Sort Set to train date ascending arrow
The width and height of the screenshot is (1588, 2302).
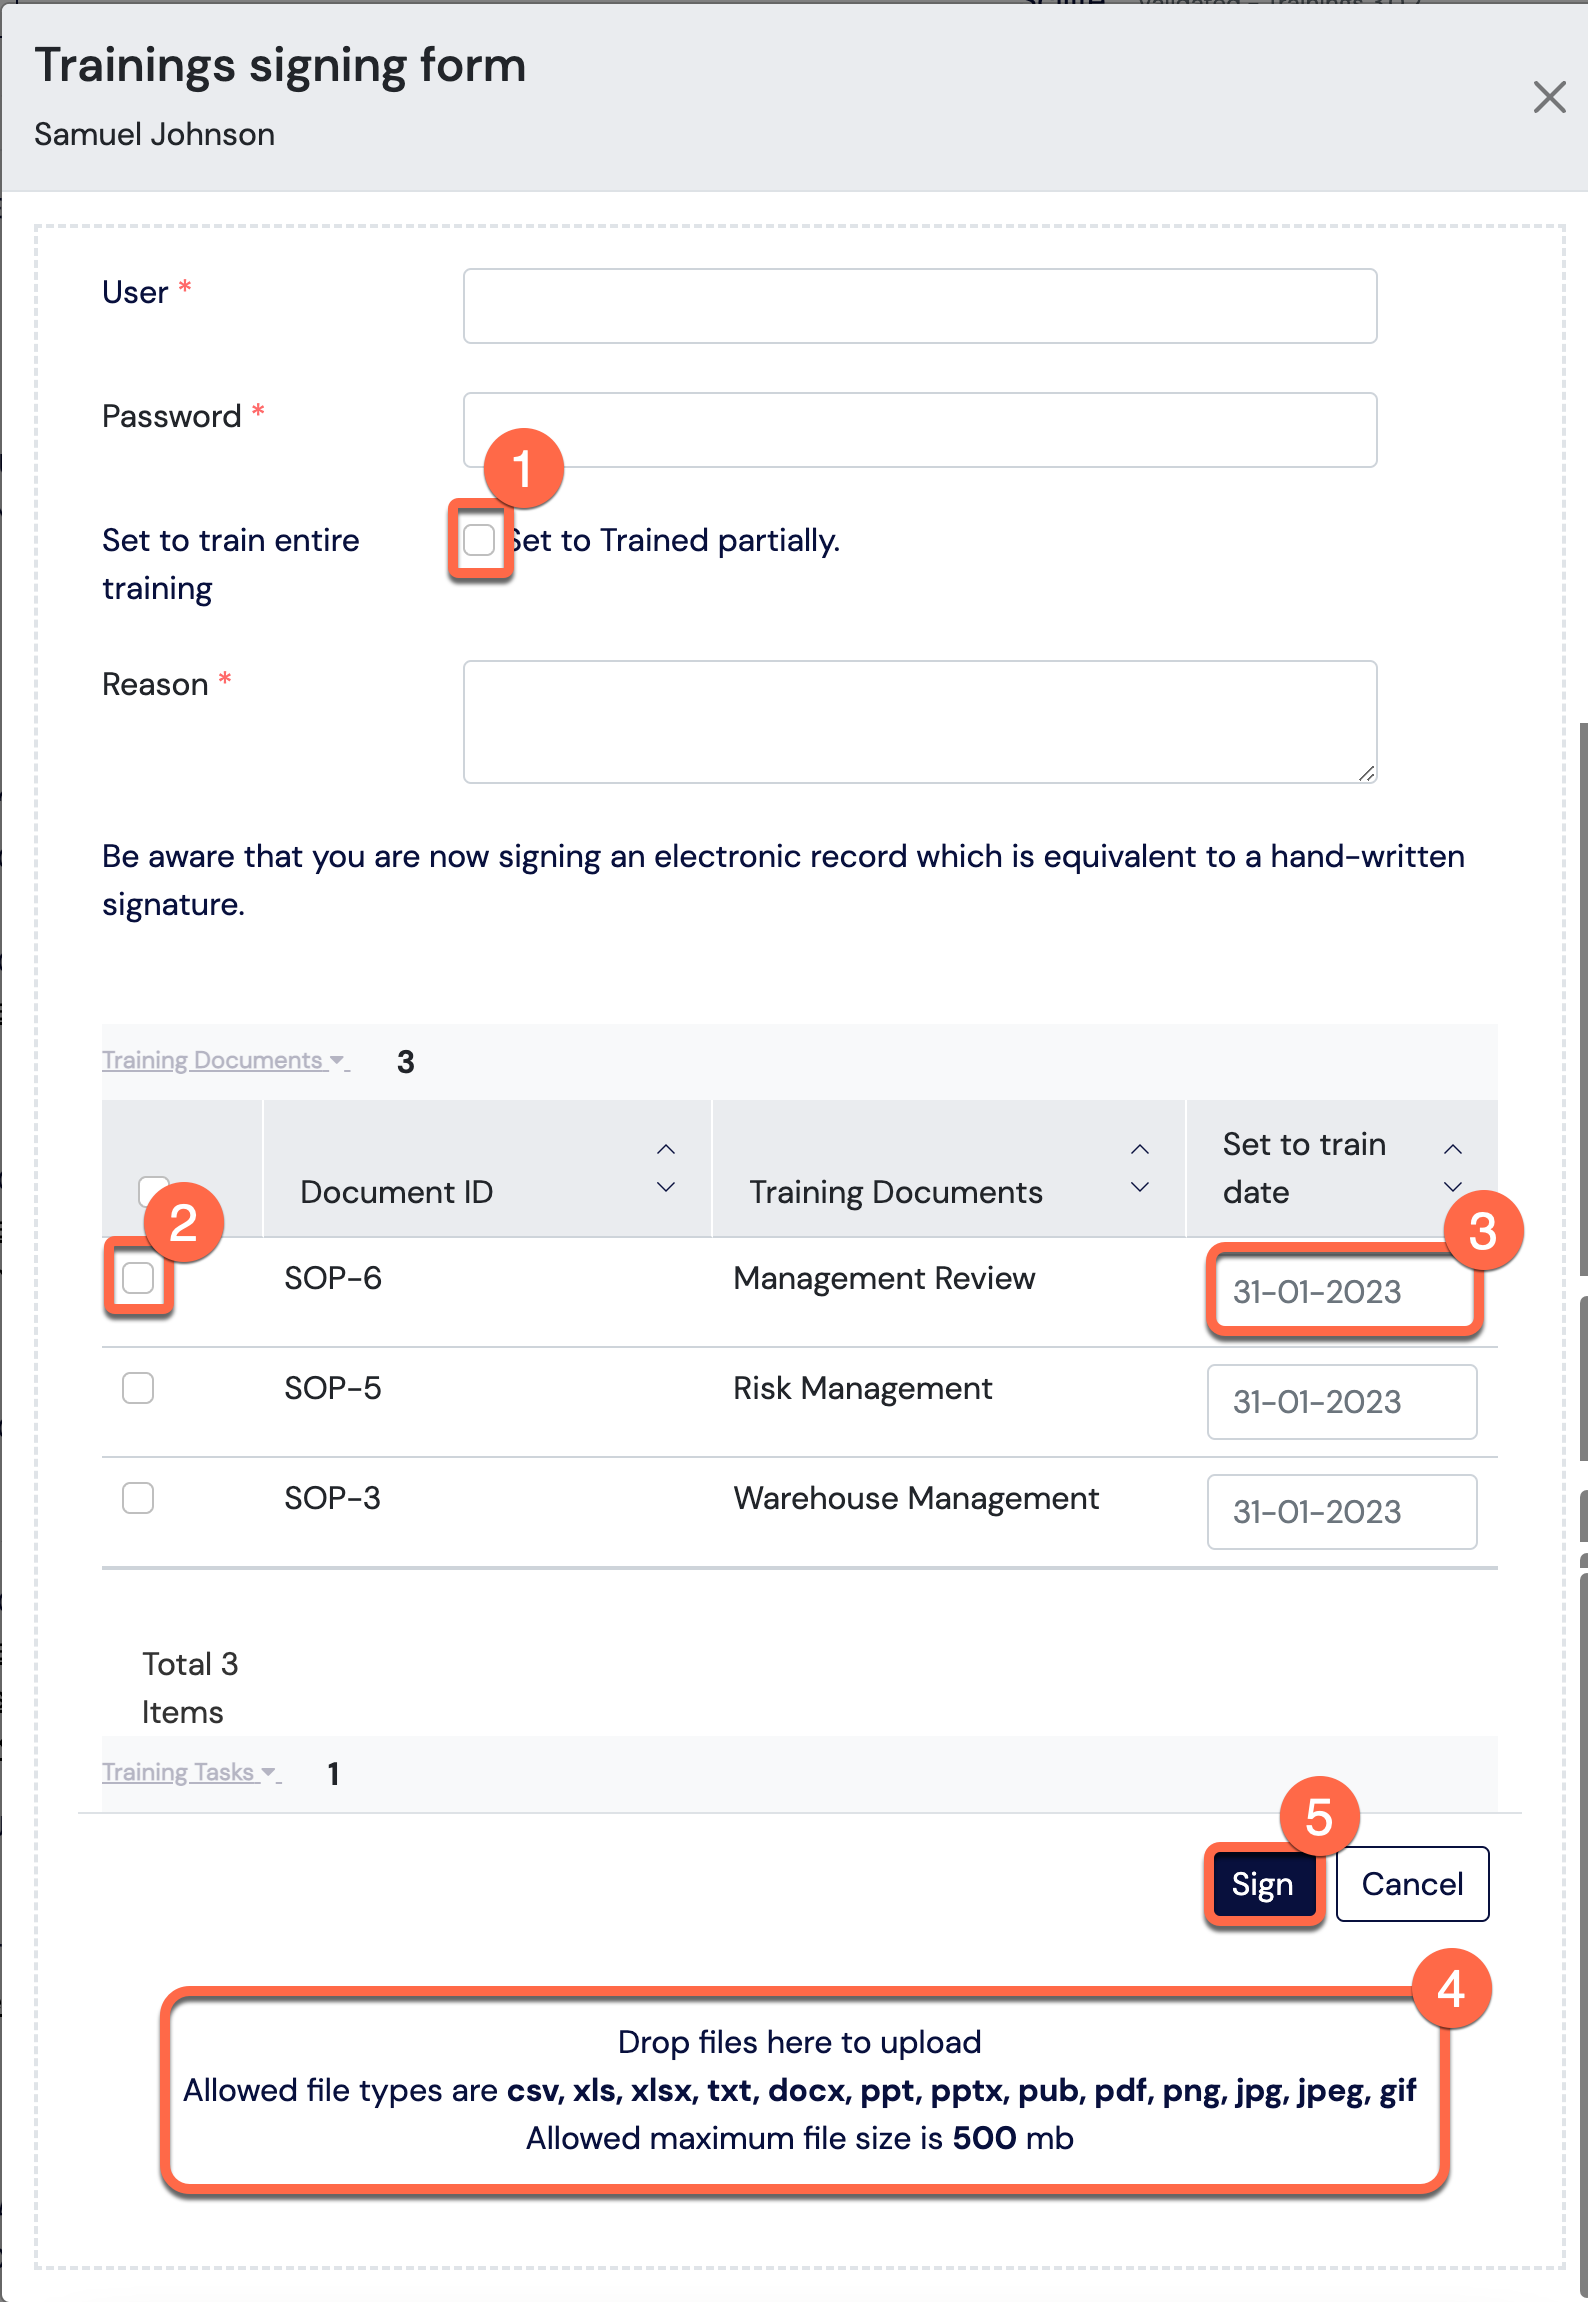[x=1453, y=1149]
